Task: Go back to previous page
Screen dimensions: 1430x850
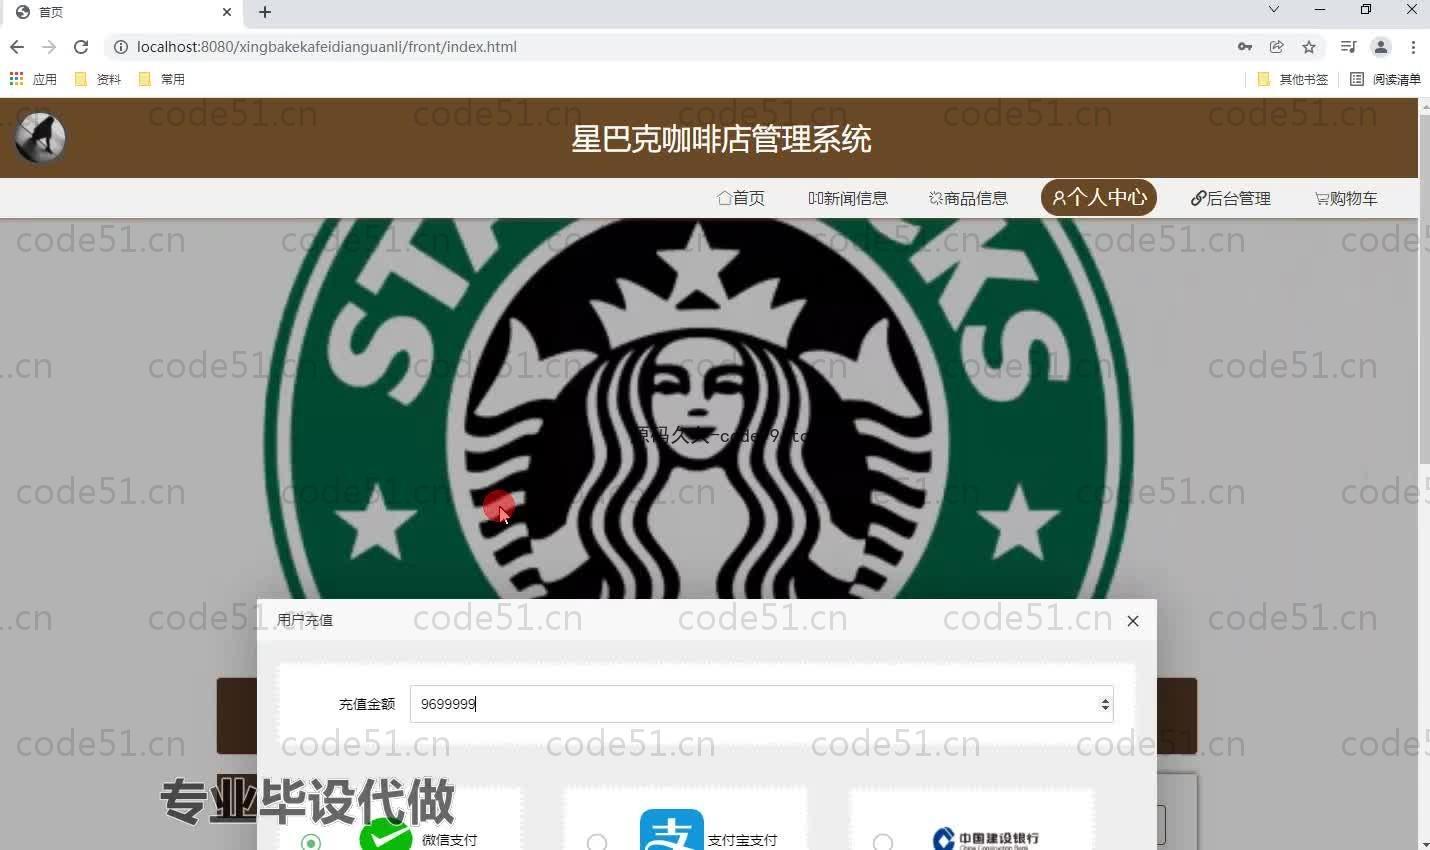Action: [17, 47]
